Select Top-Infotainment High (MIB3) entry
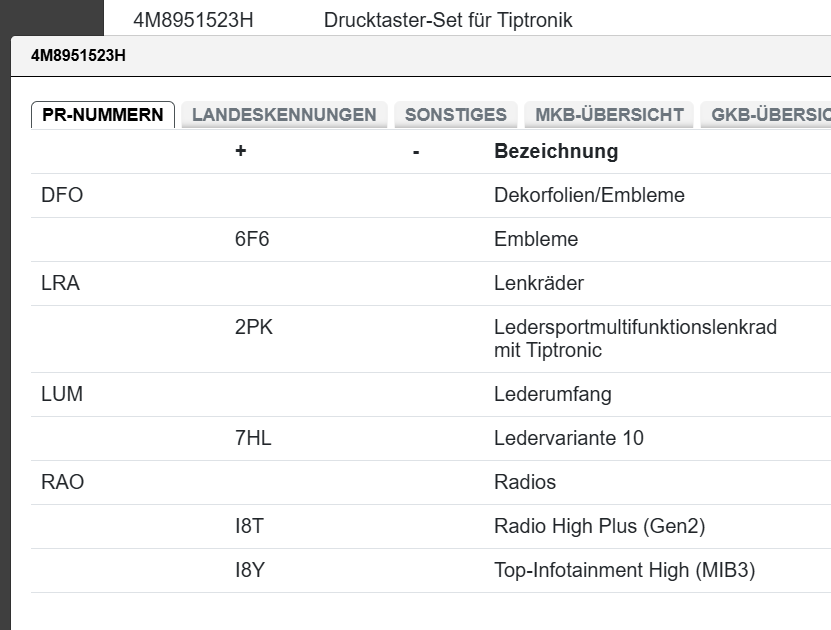Image resolution: width=831 pixels, height=630 pixels. tap(625, 570)
